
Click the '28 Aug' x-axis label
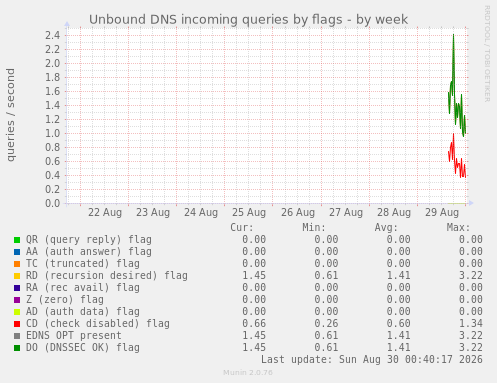[394, 212]
